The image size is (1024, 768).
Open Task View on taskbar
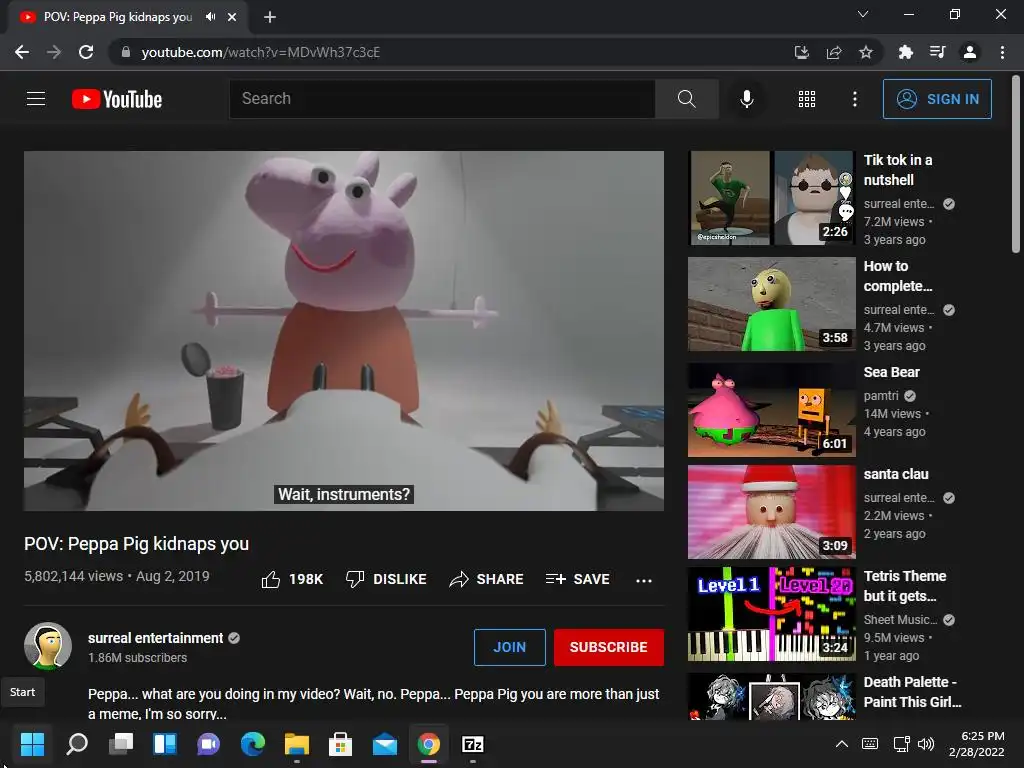pyautogui.click(x=121, y=744)
